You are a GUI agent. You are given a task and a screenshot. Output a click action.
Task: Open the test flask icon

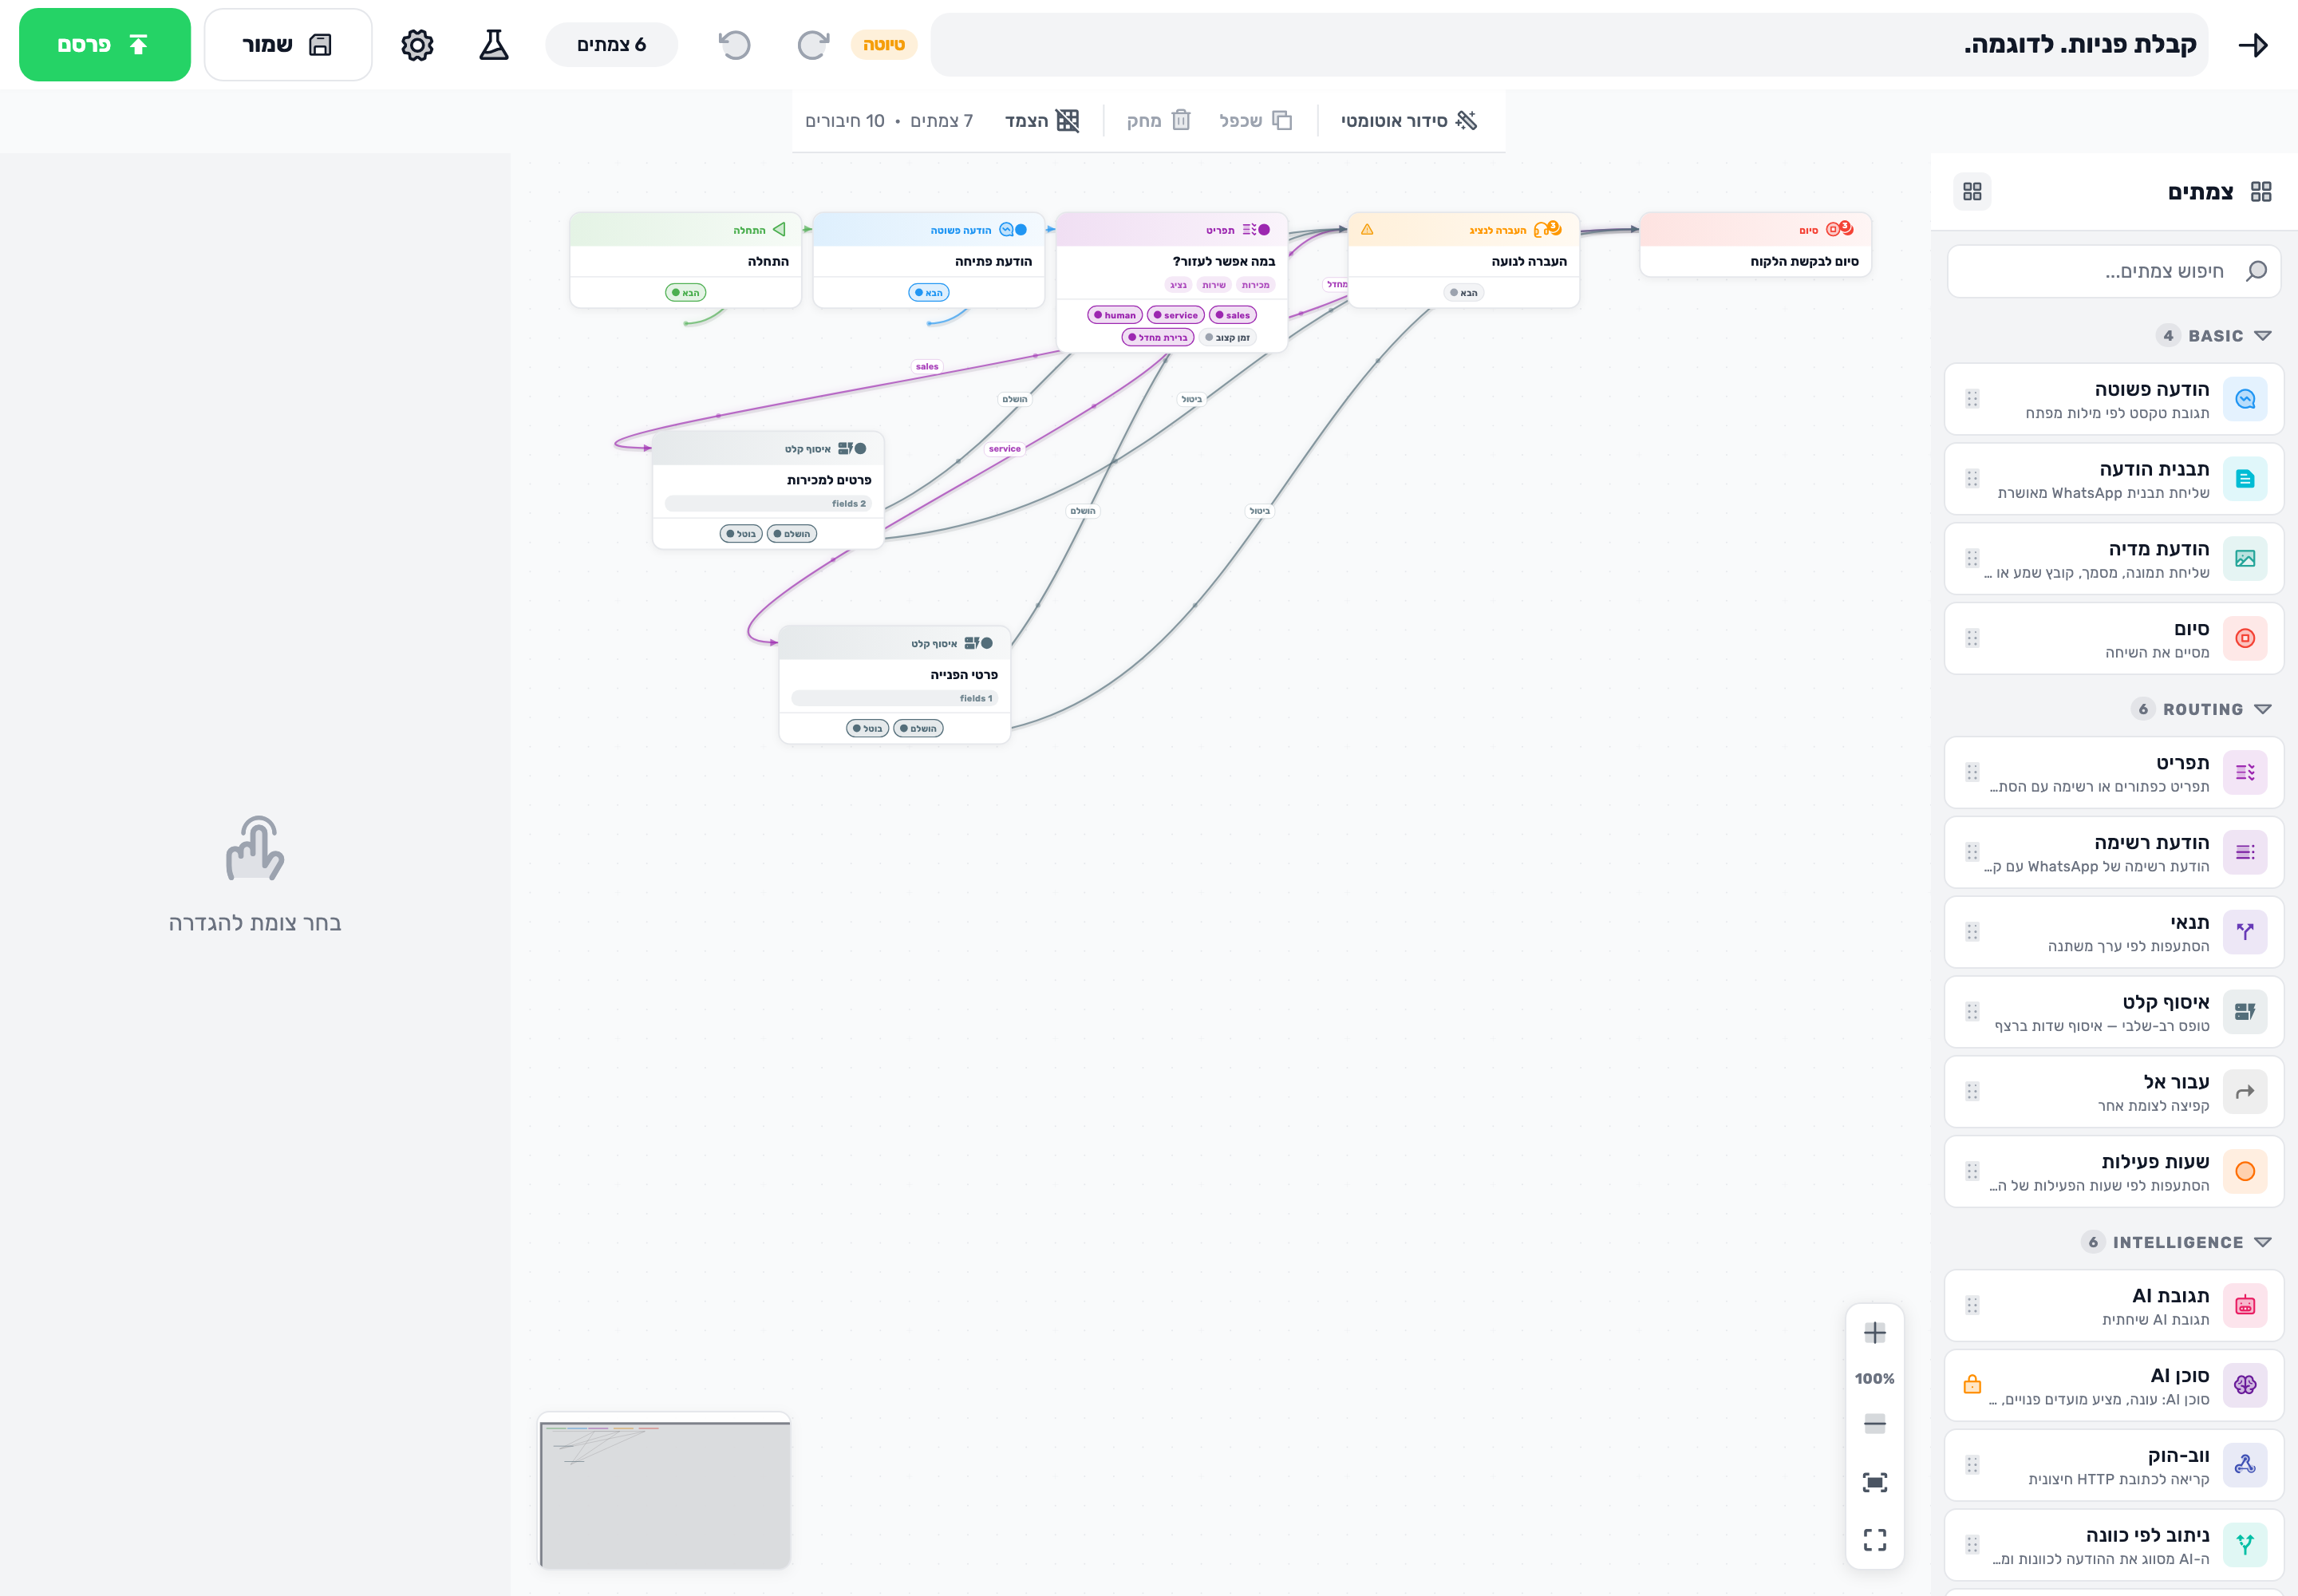click(x=494, y=45)
